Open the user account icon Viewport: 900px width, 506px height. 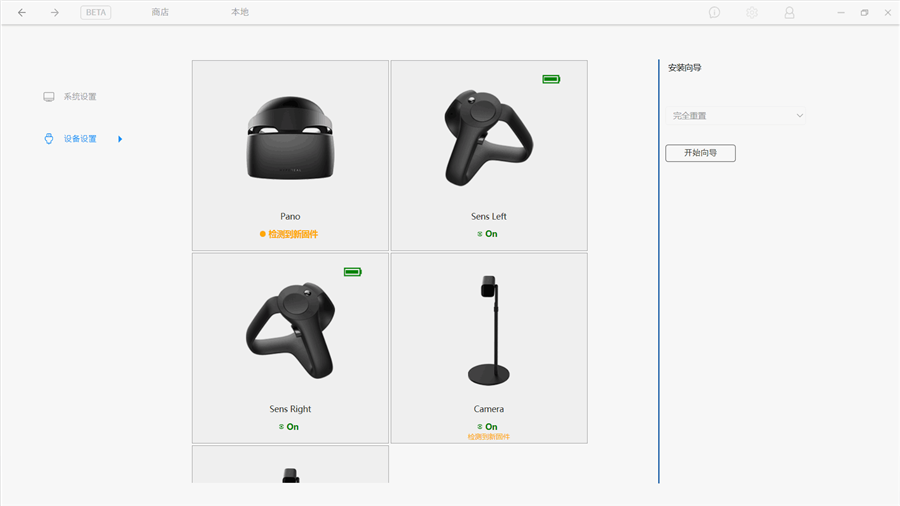(x=789, y=13)
